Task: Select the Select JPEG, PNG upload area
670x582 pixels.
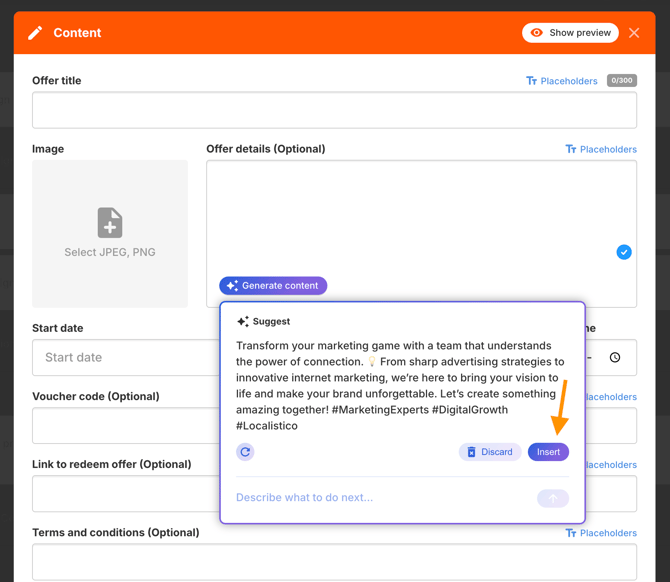Action: (x=110, y=234)
